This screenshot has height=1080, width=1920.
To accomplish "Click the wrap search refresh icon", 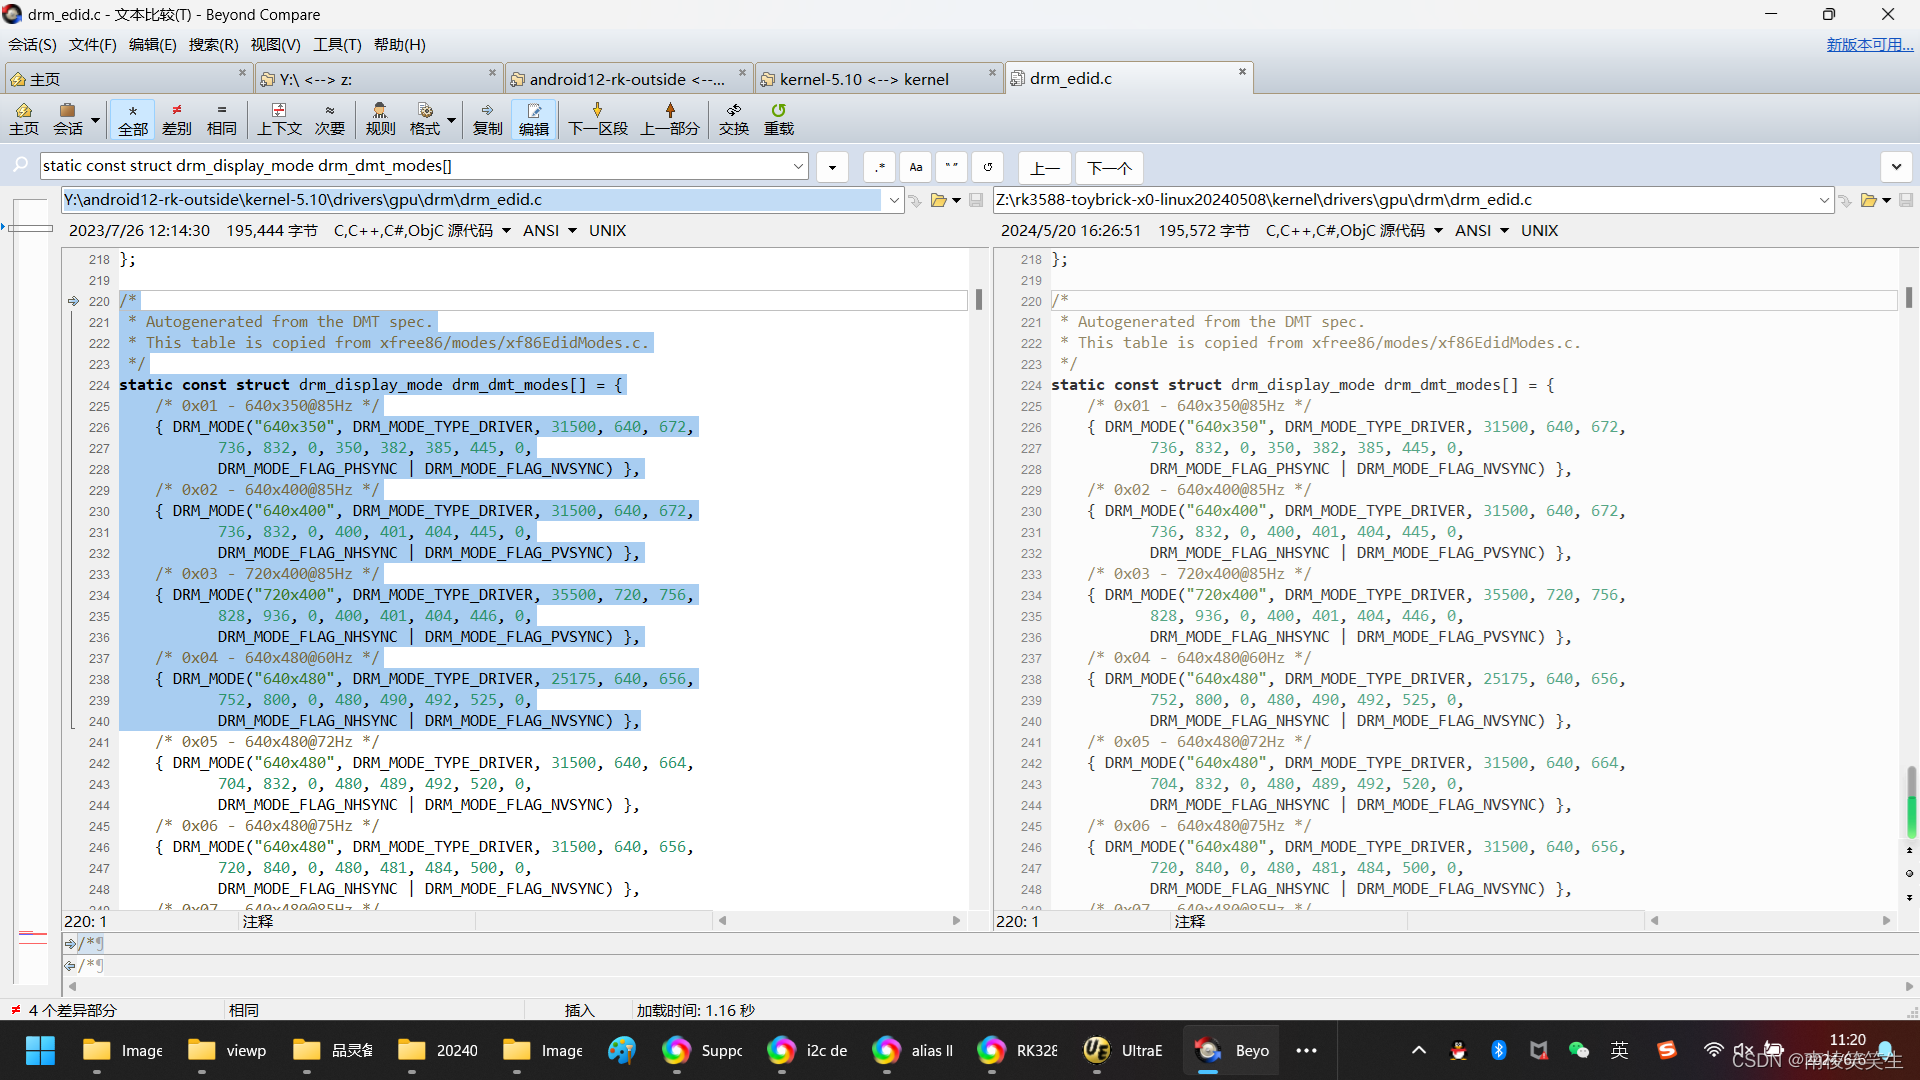I will coord(988,167).
